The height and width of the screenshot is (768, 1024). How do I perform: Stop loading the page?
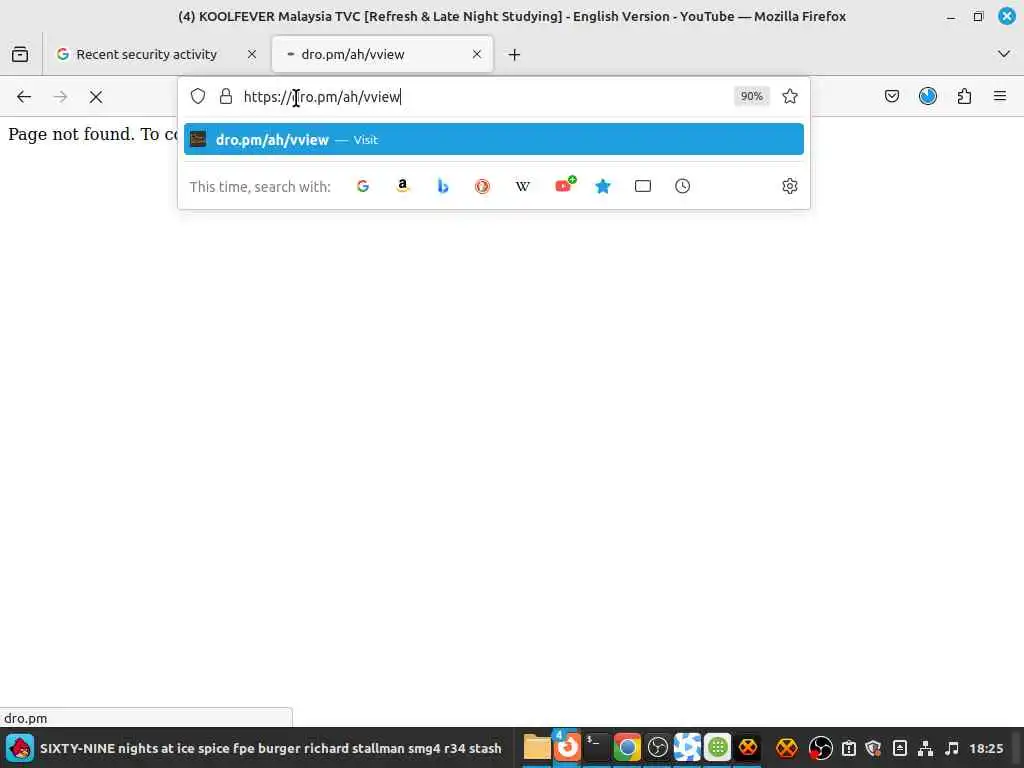click(96, 97)
